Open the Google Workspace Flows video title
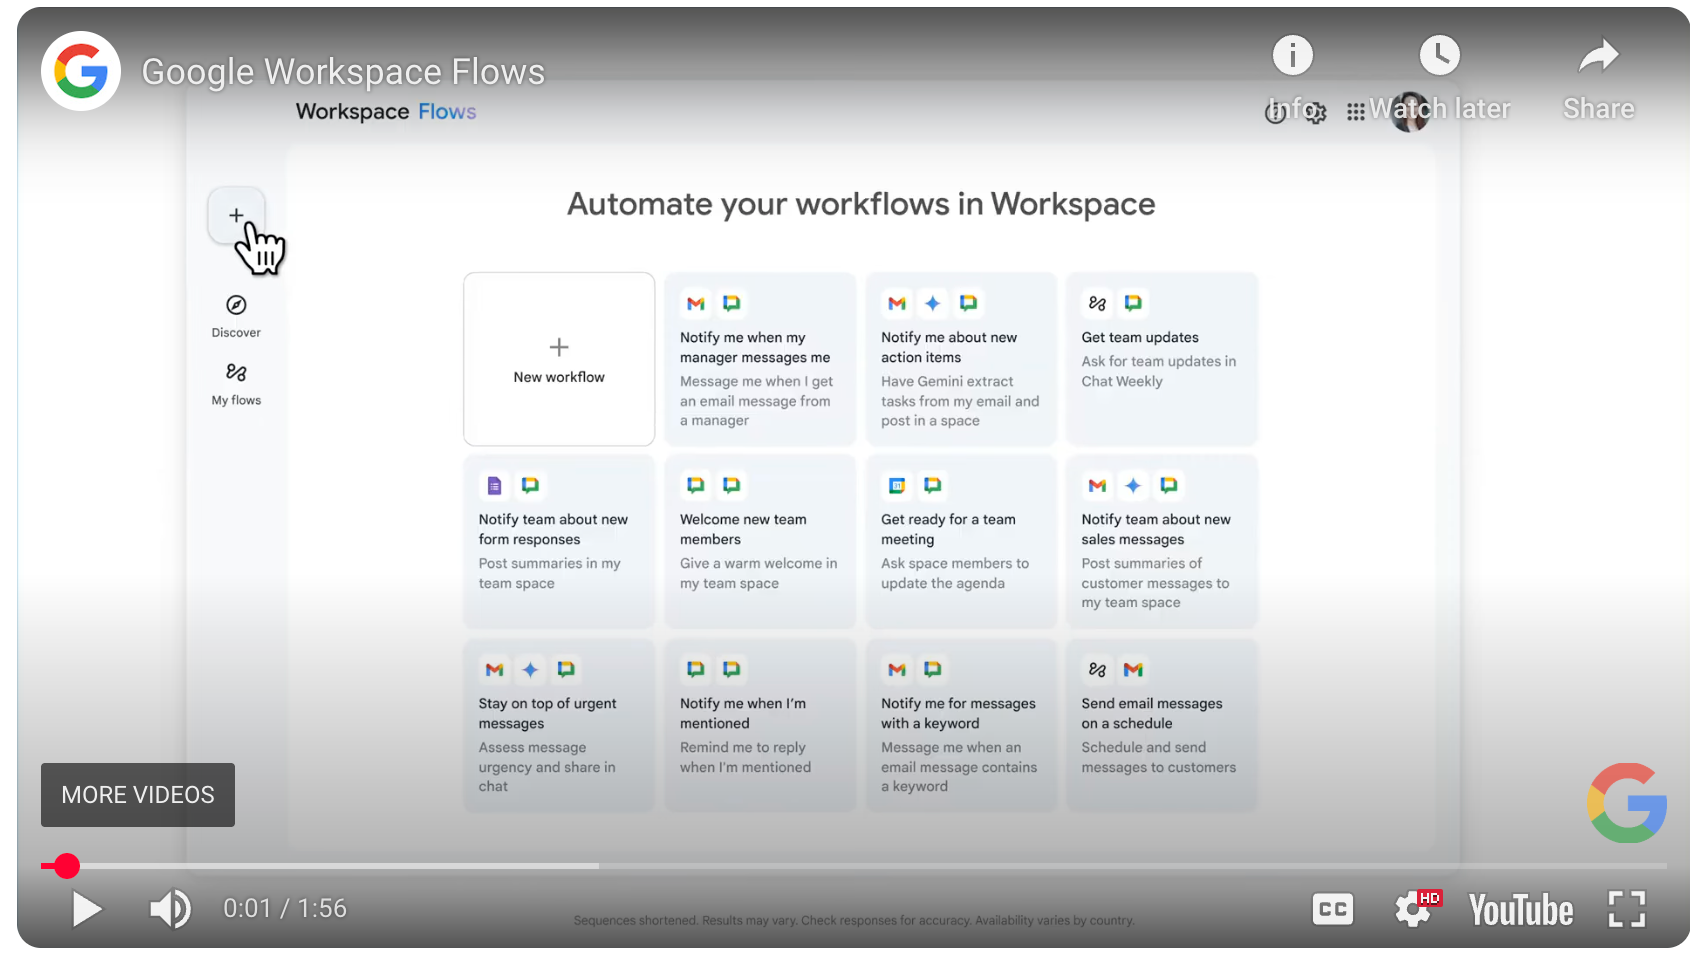This screenshot has width=1702, height=954. 343,72
